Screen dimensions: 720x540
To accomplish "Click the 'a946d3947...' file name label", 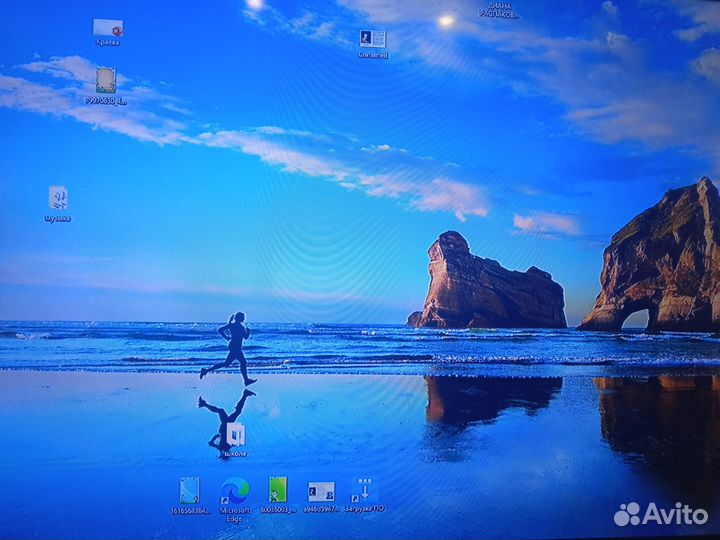I will pyautogui.click(x=321, y=510).
